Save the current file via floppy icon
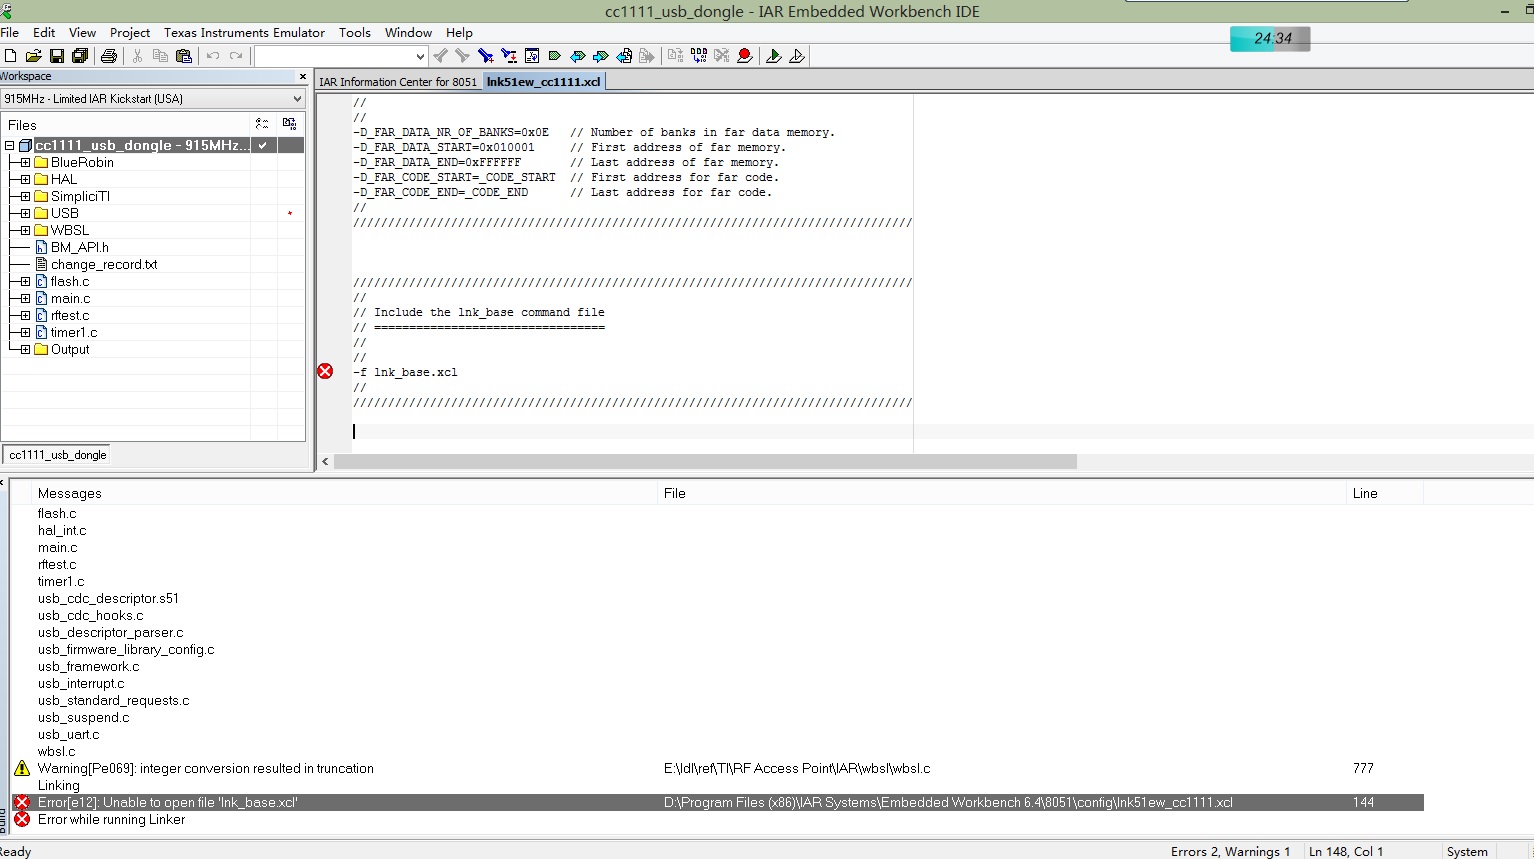 click(57, 56)
